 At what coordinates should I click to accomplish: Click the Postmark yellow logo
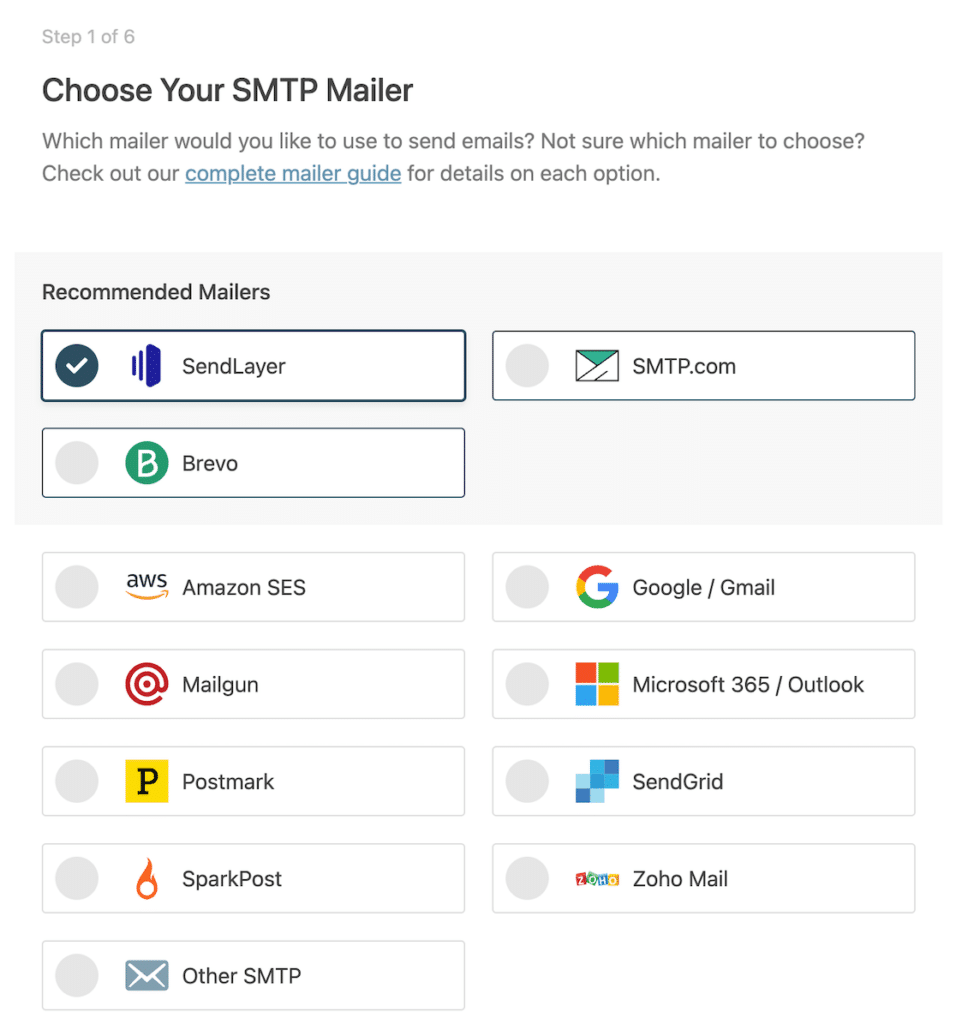tap(146, 781)
